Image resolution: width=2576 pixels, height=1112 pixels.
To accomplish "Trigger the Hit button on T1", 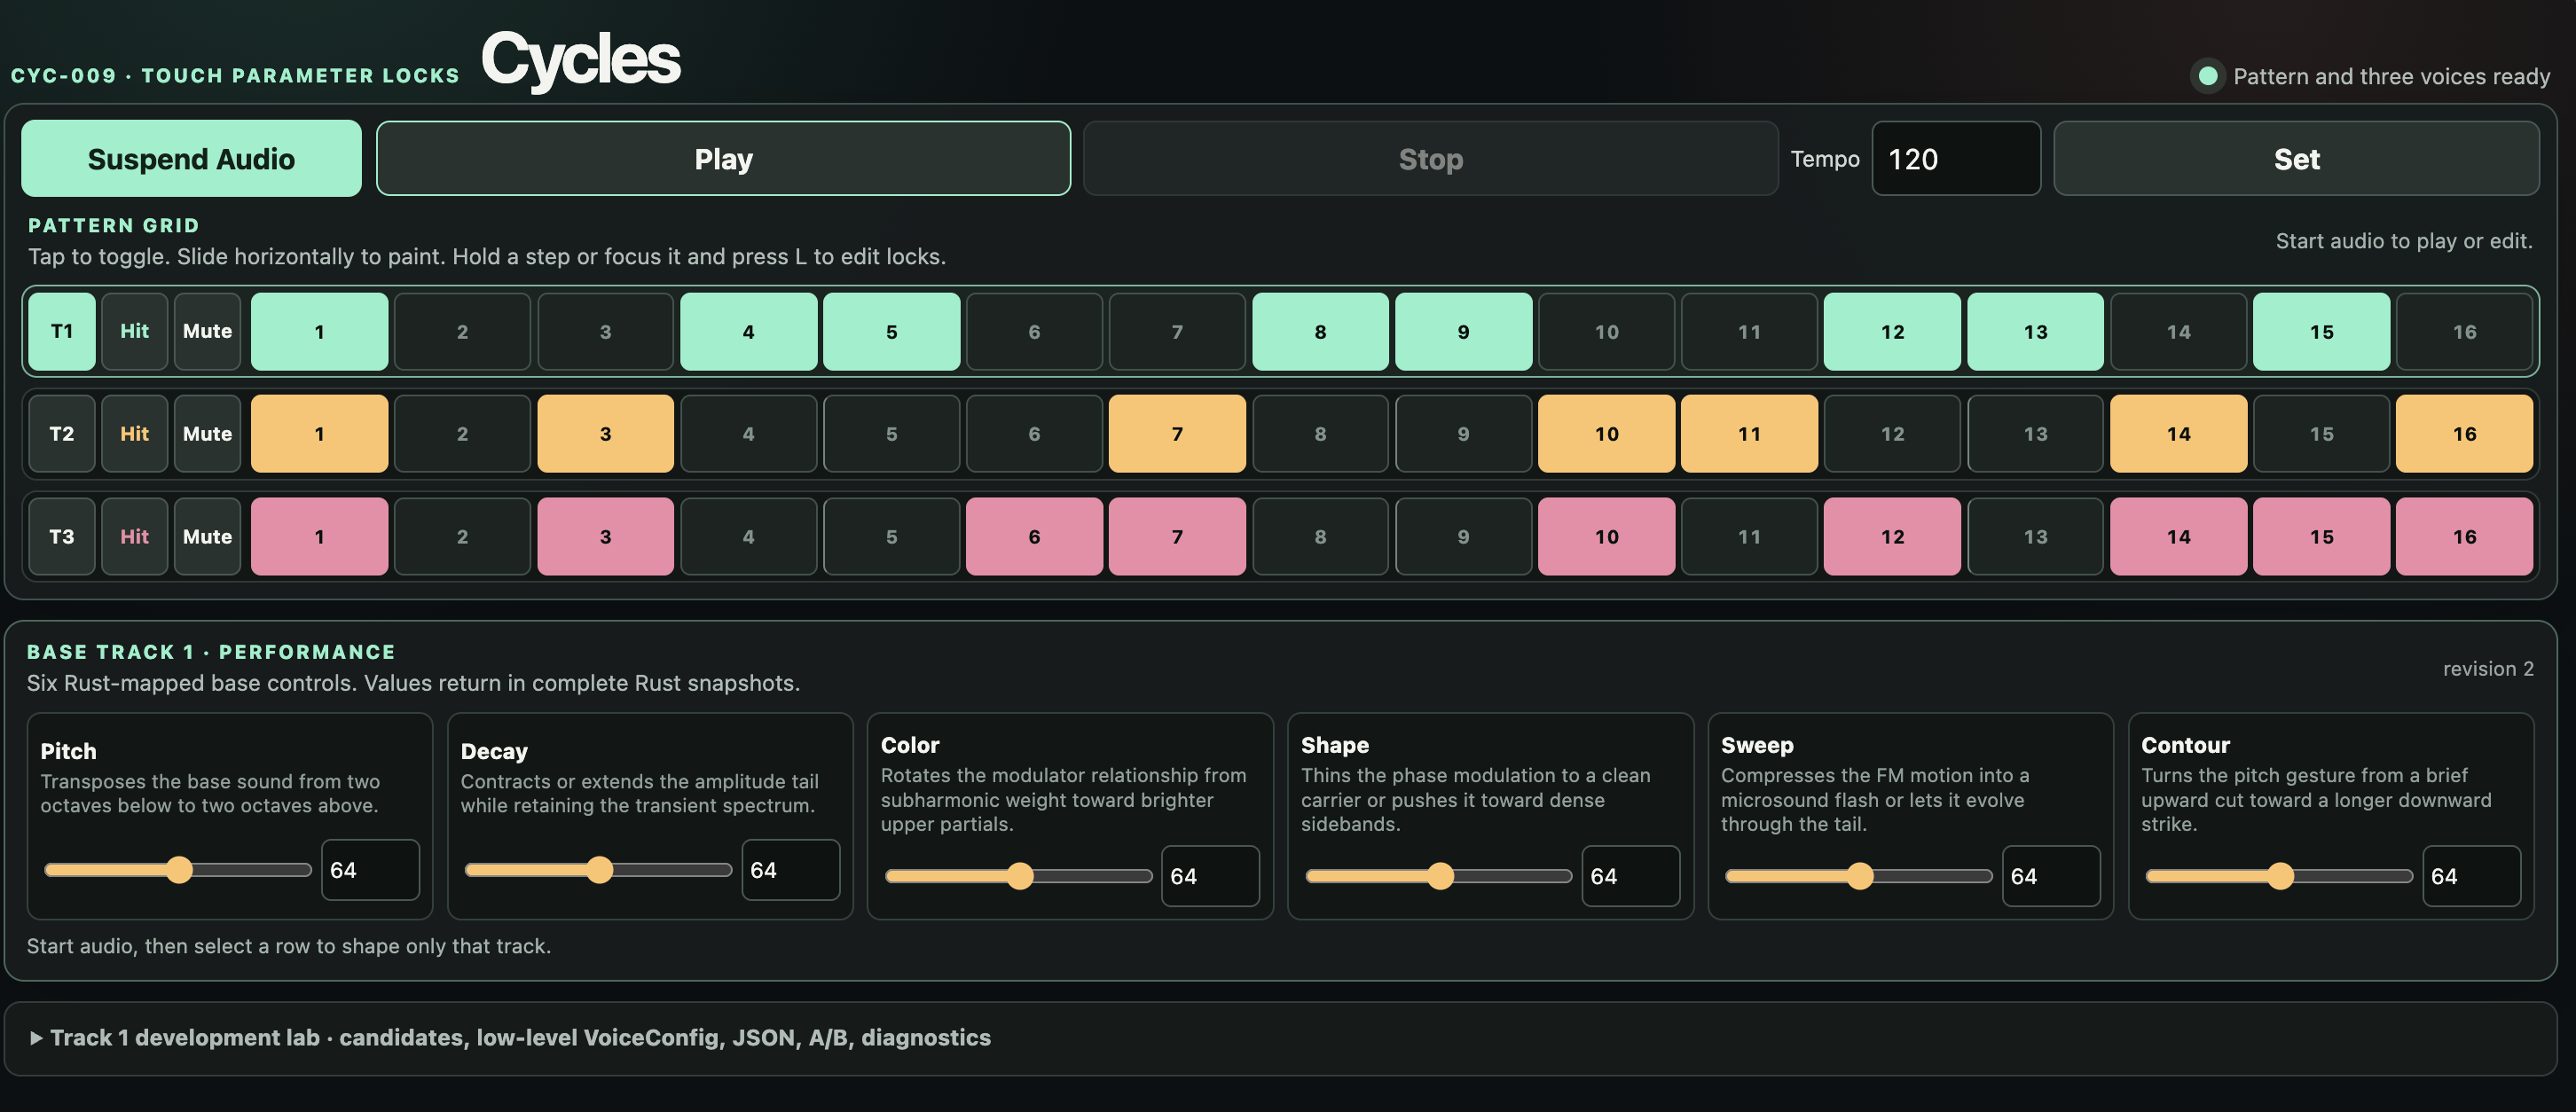I will (x=134, y=331).
